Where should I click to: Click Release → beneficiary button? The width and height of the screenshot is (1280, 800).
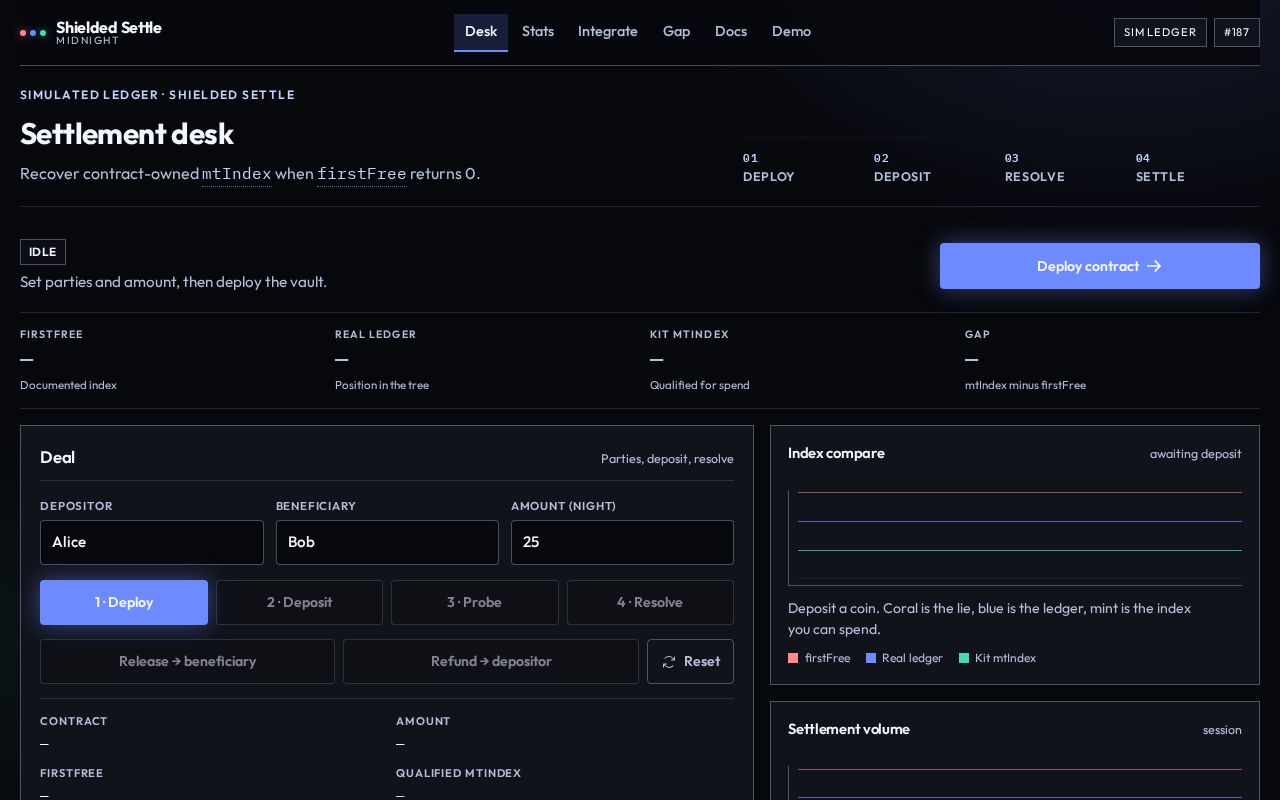(x=187, y=662)
